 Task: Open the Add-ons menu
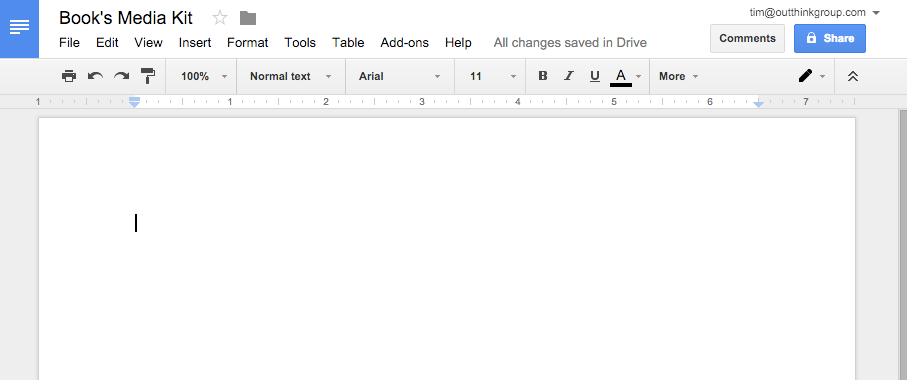(x=405, y=43)
